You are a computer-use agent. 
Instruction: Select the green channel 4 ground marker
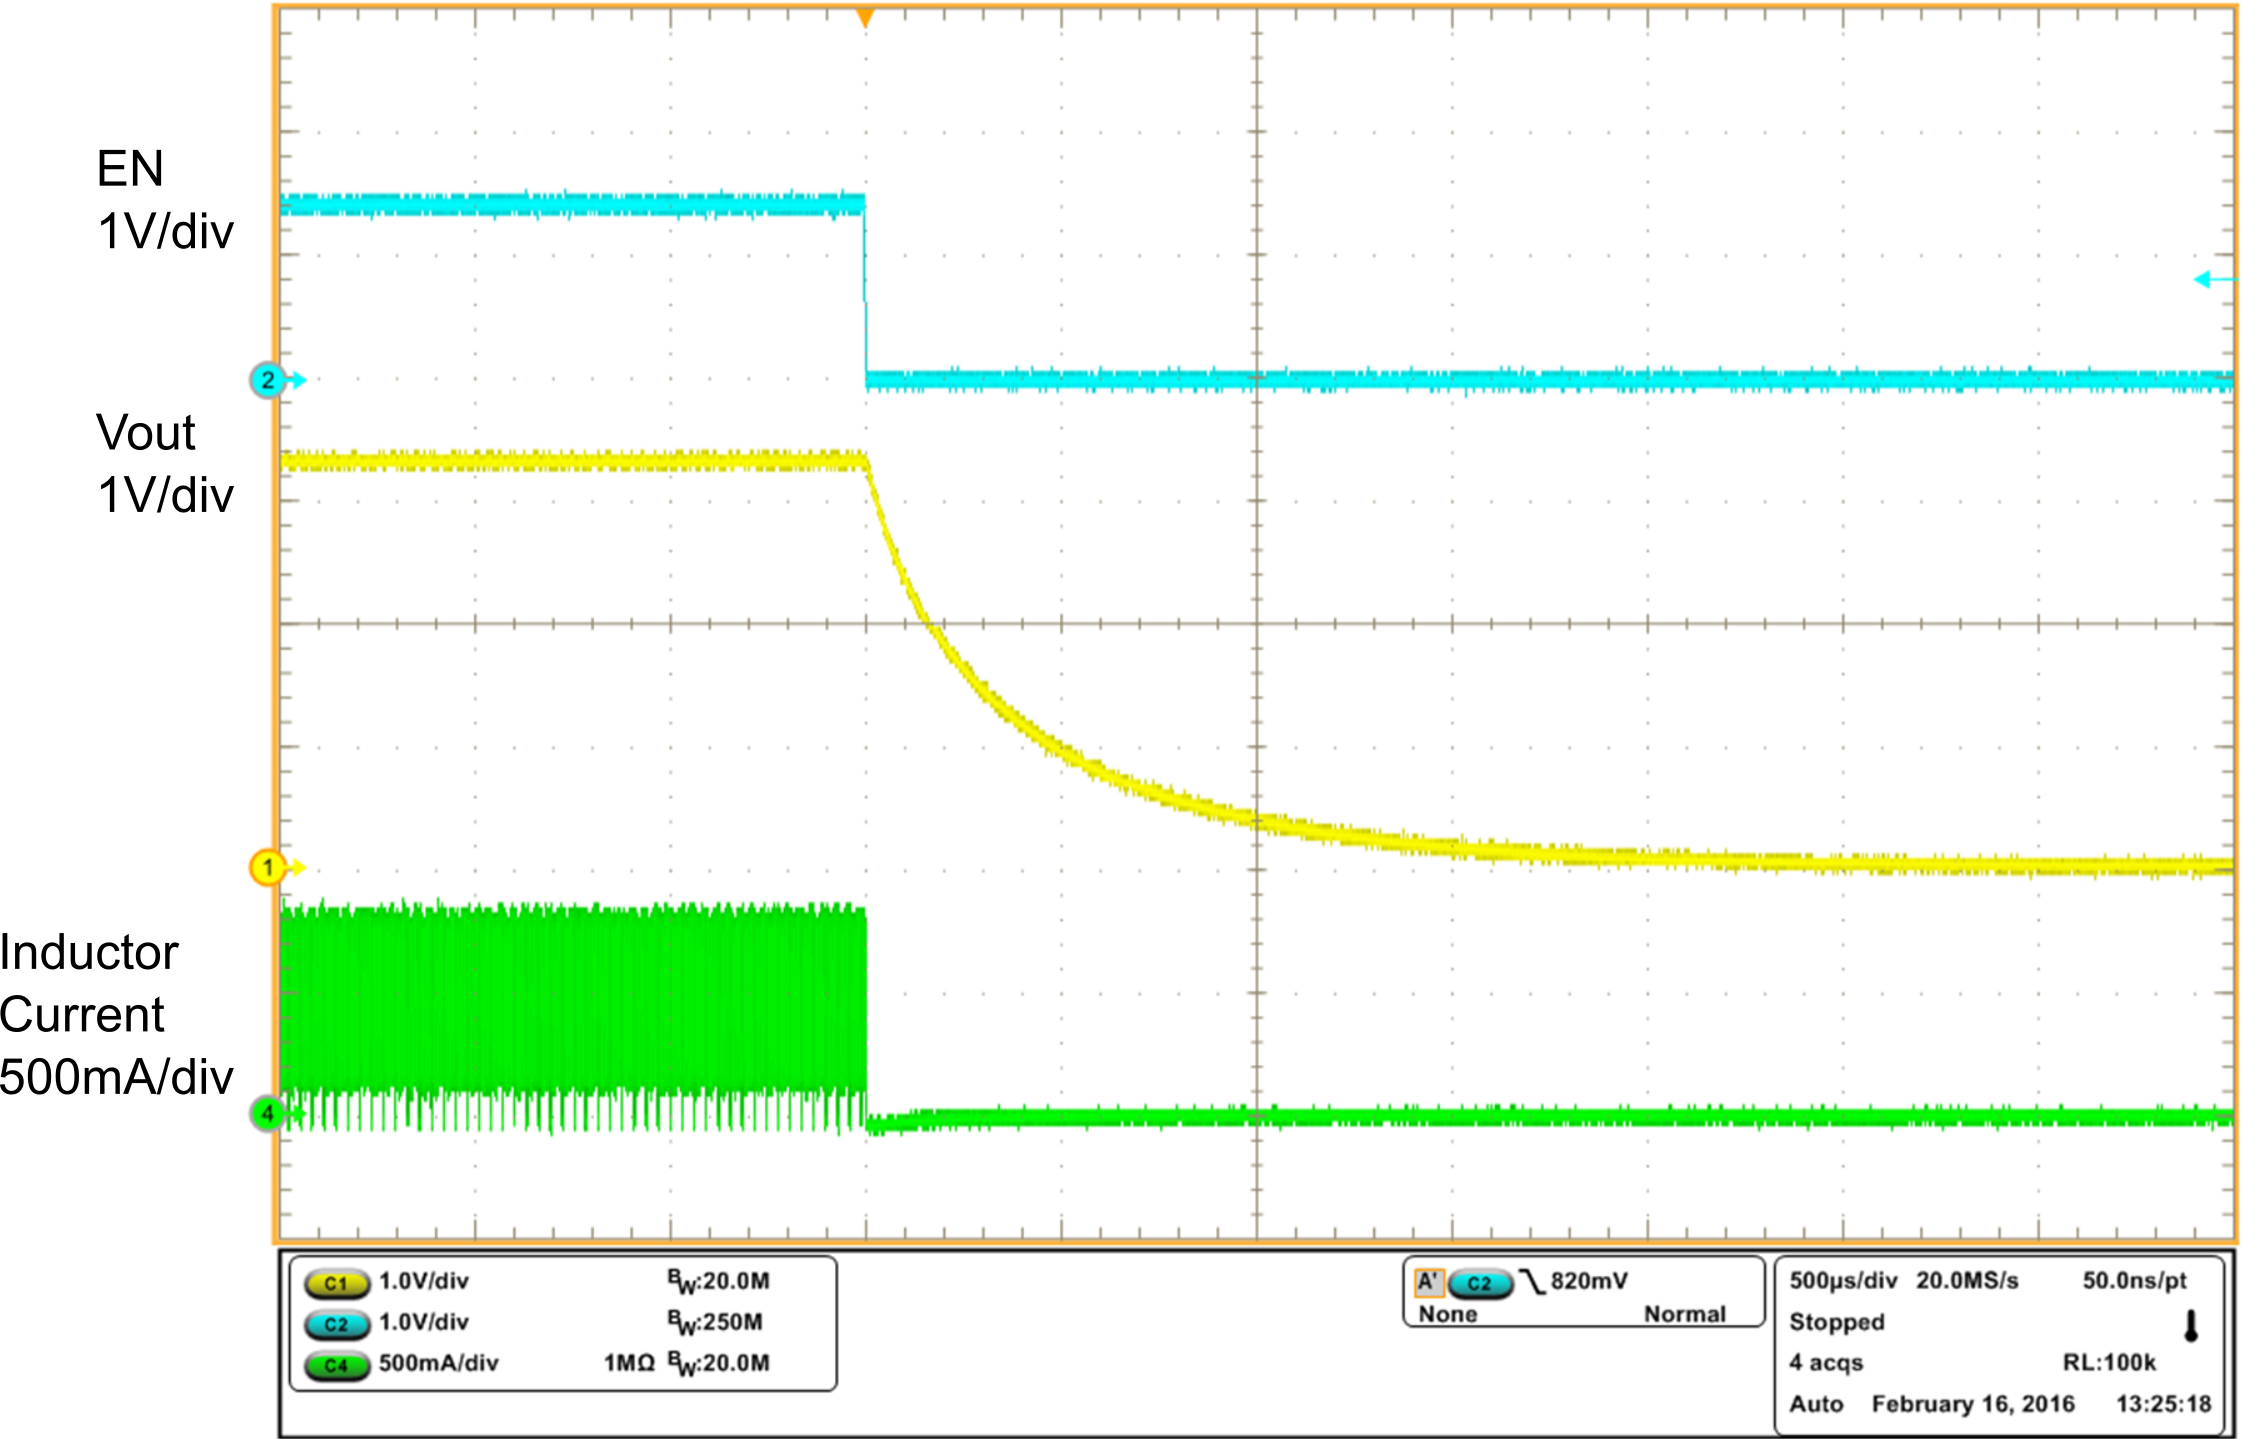[x=268, y=1114]
